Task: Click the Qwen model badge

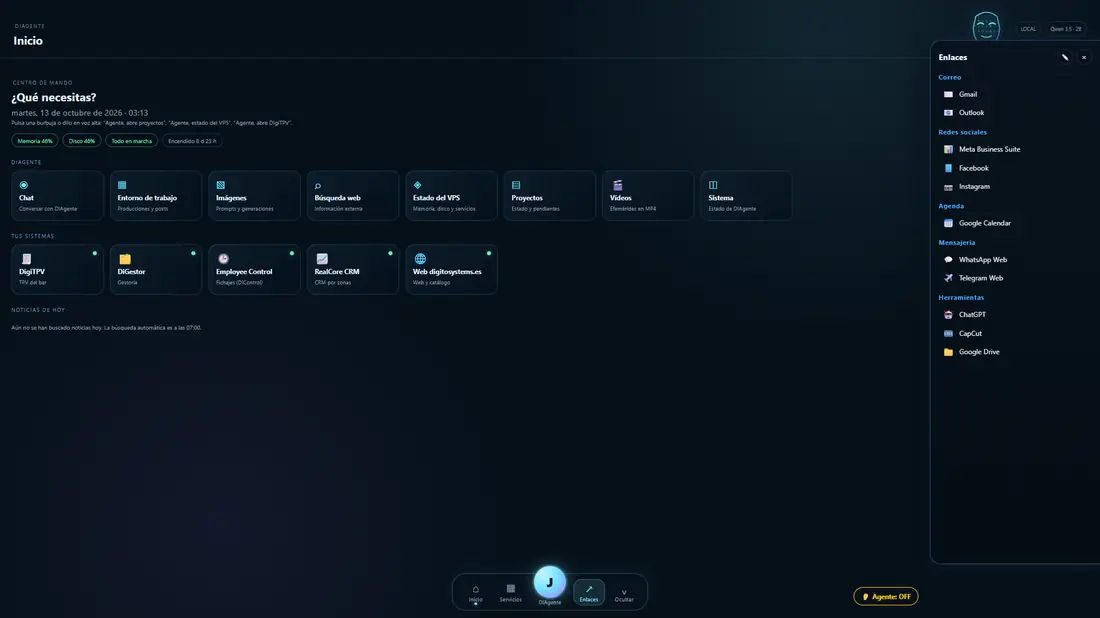Action: coord(1066,29)
